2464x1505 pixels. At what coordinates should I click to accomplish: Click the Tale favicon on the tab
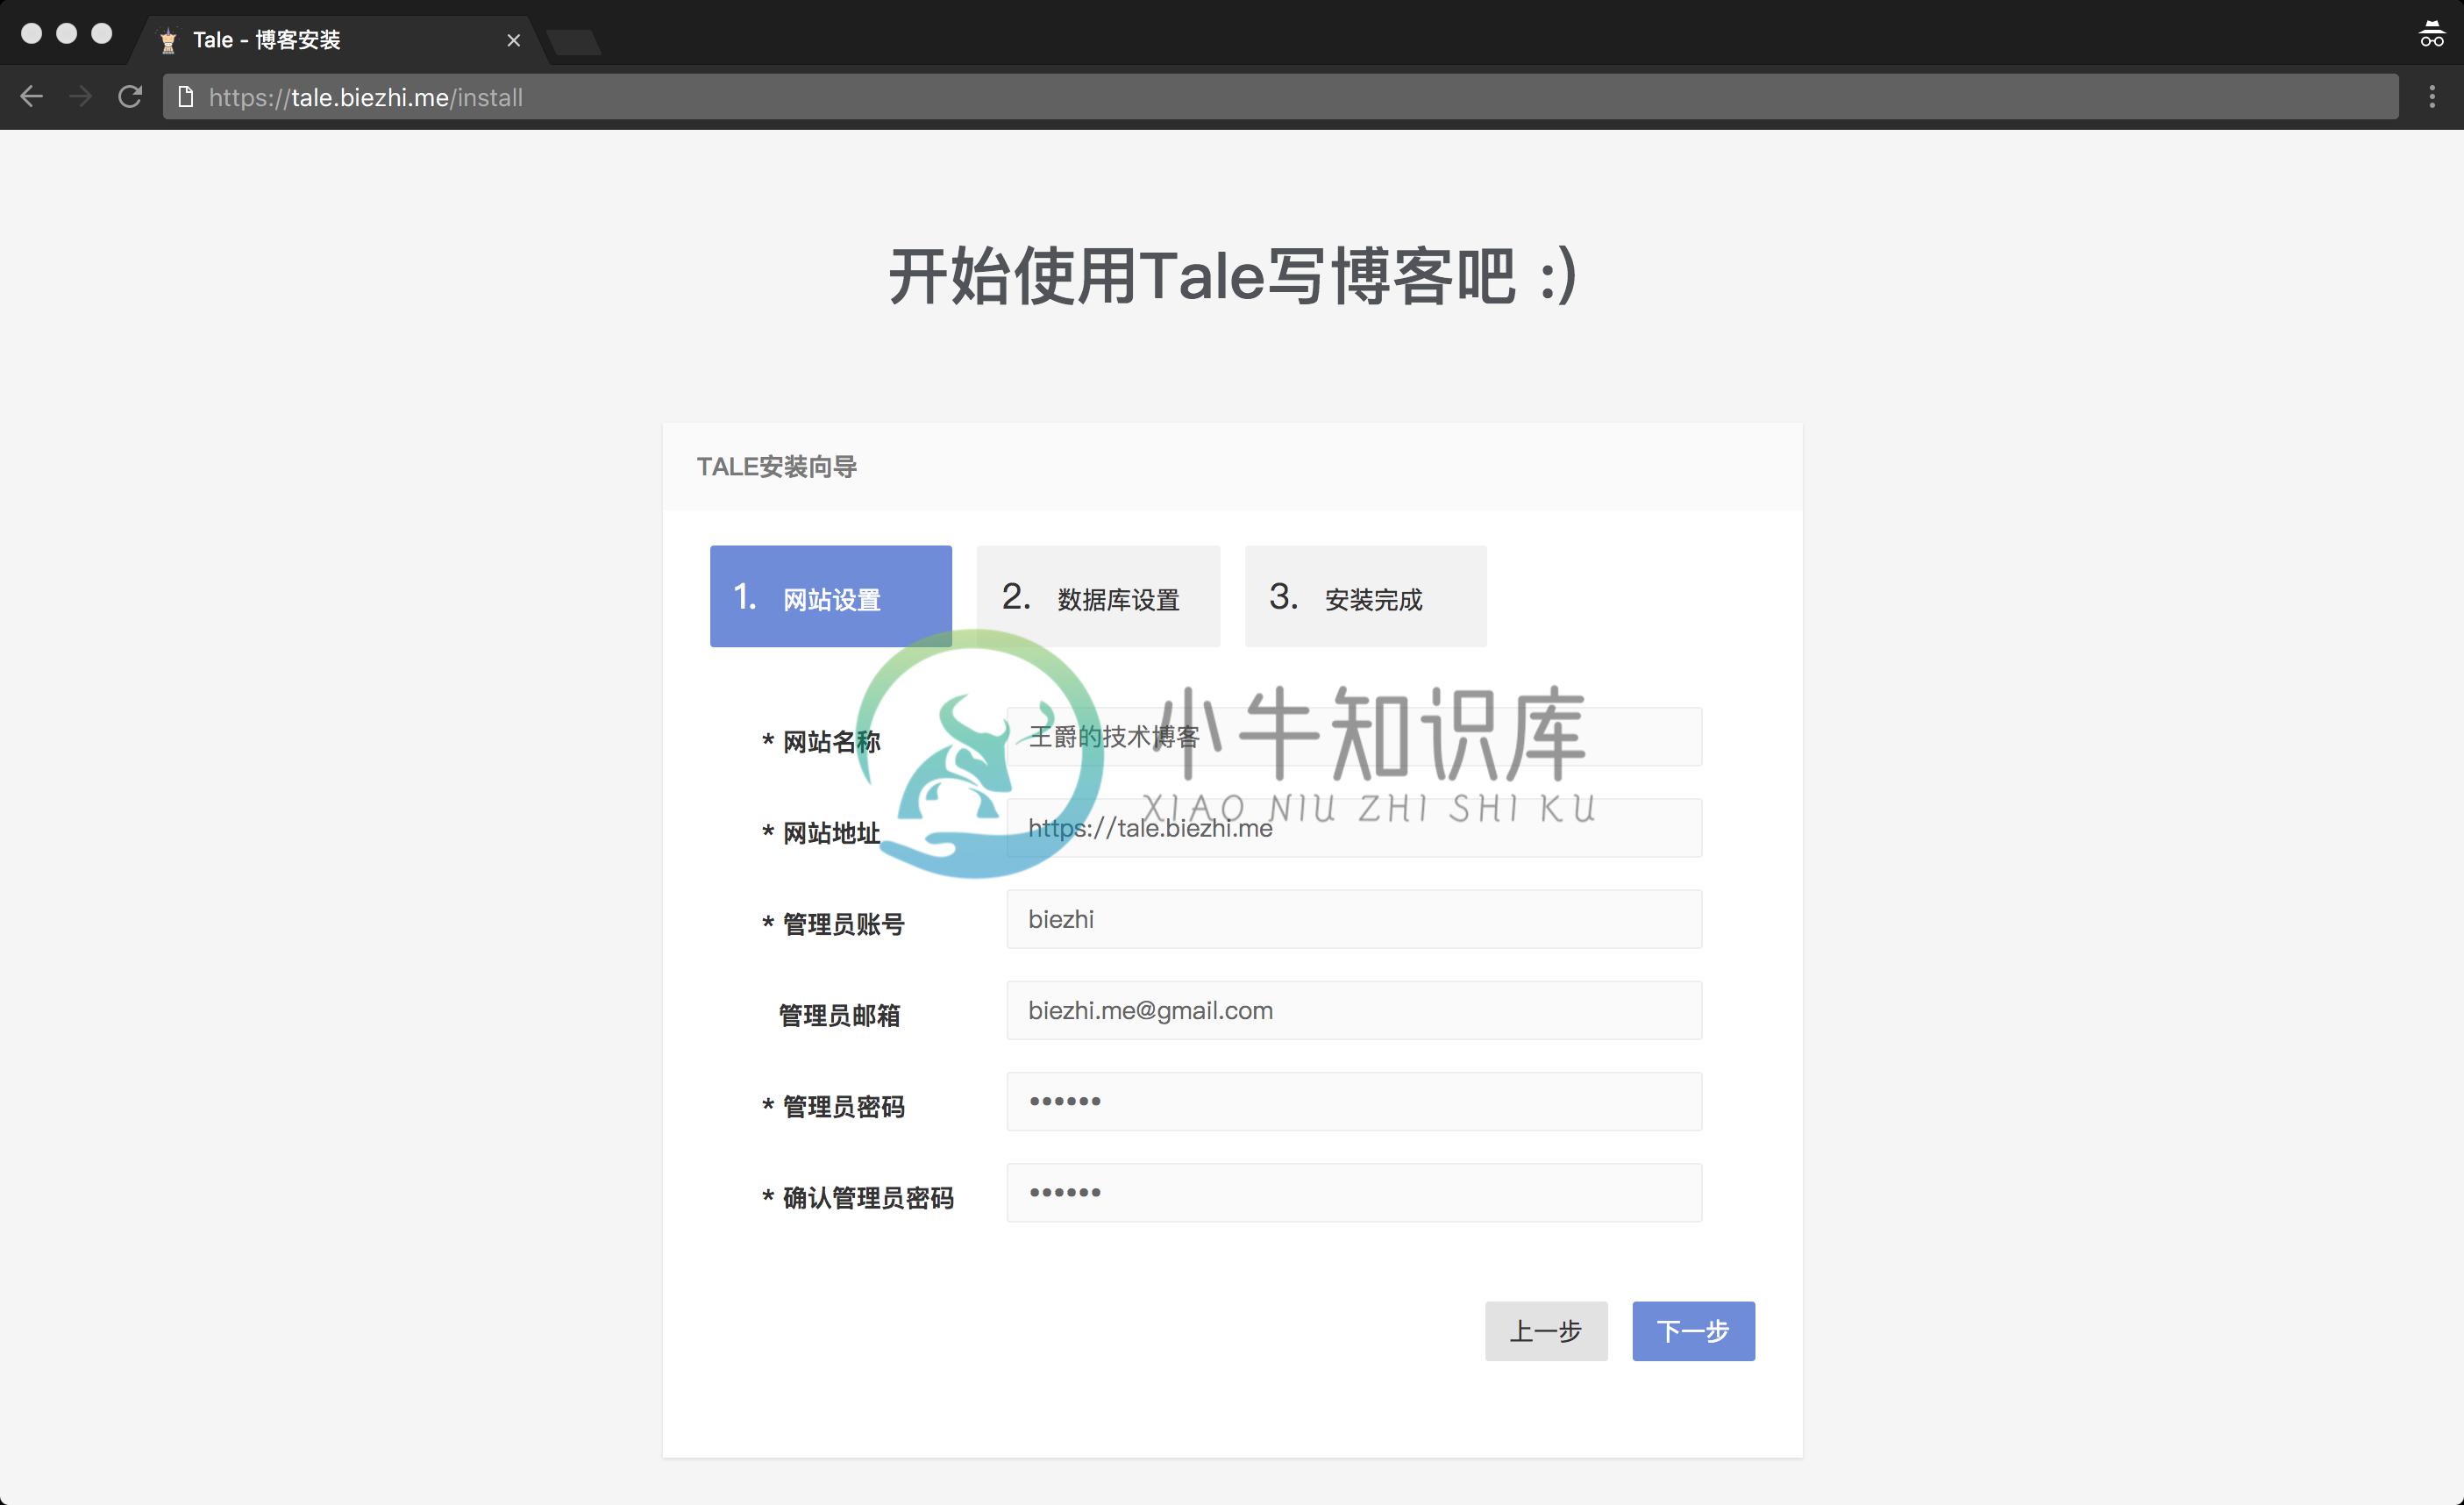(168, 41)
